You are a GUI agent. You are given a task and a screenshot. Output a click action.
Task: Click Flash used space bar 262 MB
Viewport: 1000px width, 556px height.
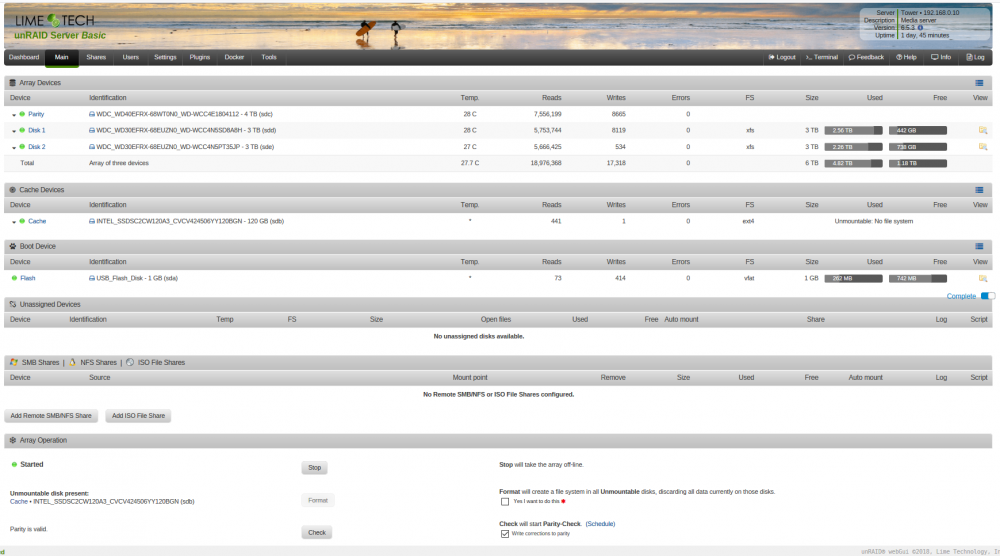(x=853, y=279)
